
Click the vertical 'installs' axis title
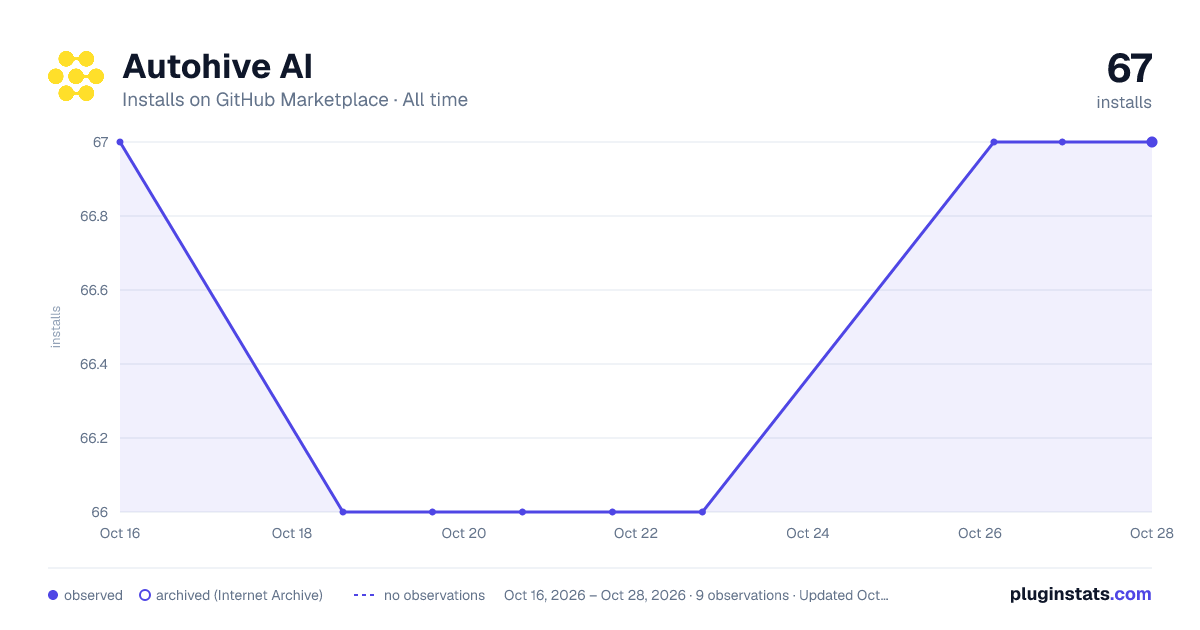click(x=56, y=327)
